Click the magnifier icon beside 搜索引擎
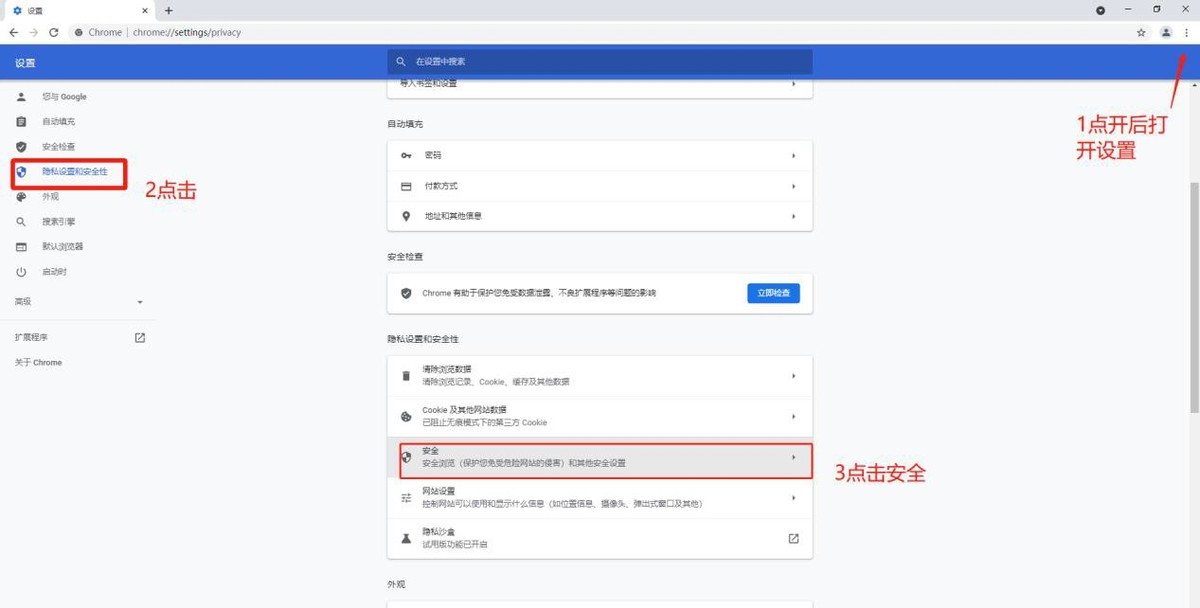The height and width of the screenshot is (608, 1200). click(x=21, y=222)
